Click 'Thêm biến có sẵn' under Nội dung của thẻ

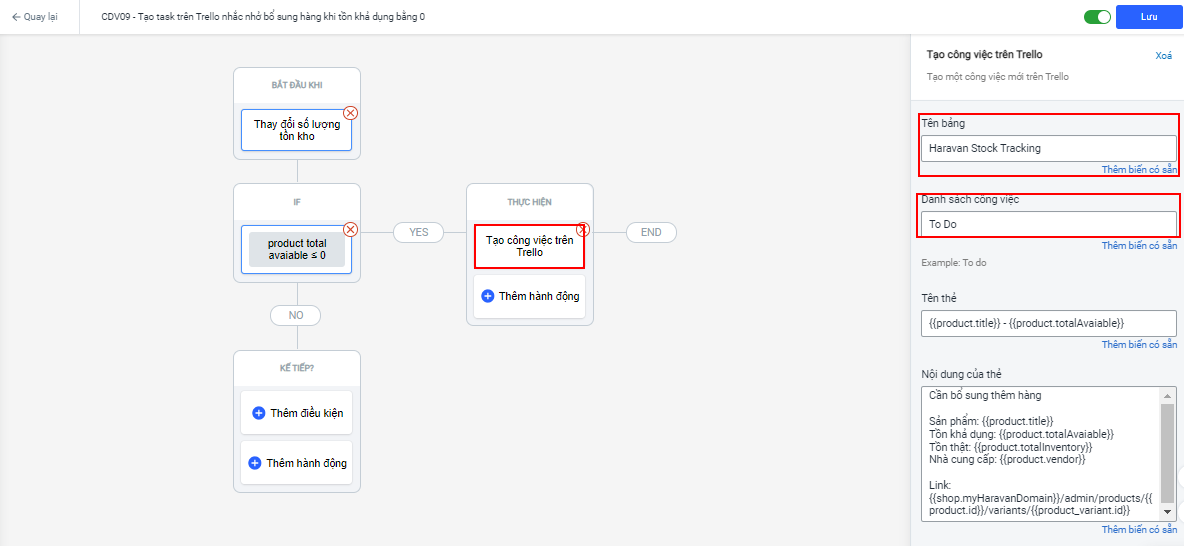(1139, 530)
